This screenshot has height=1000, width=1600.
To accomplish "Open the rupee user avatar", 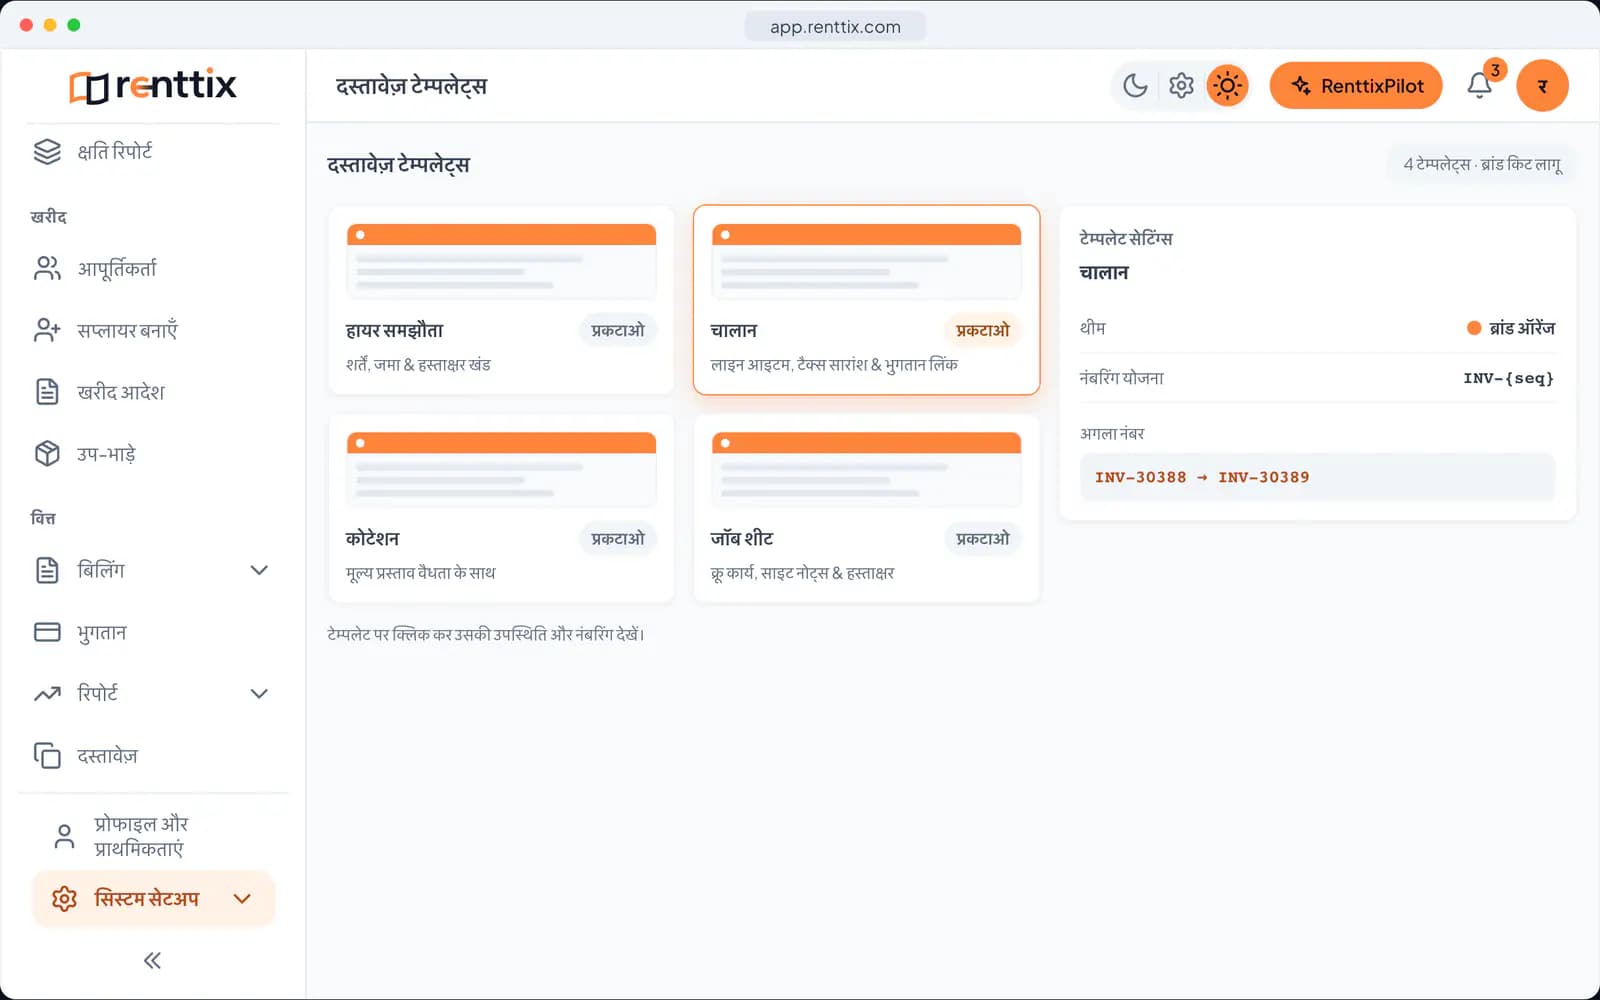I will [1542, 86].
